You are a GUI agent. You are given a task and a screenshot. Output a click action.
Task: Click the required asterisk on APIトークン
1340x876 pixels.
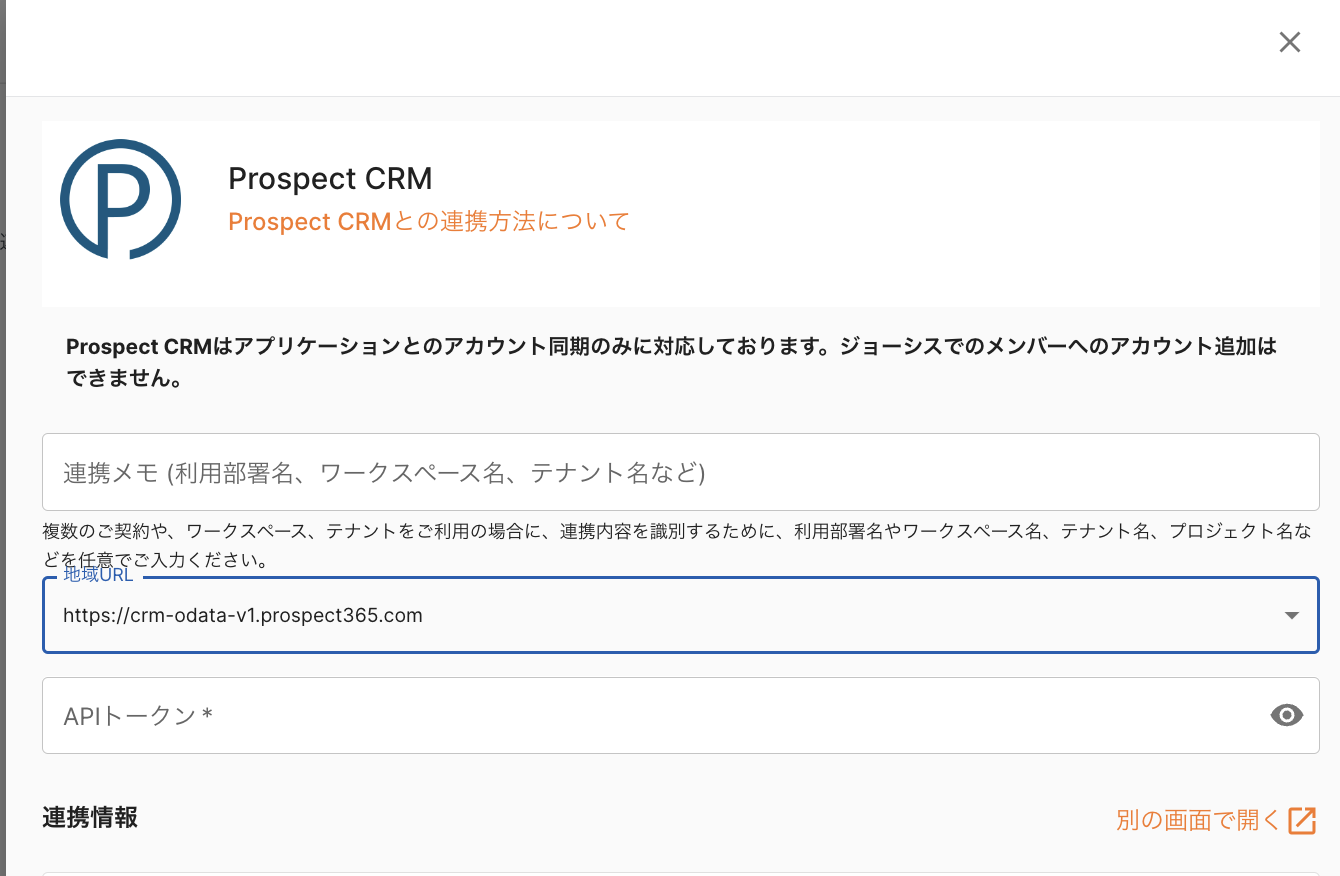pos(207,716)
